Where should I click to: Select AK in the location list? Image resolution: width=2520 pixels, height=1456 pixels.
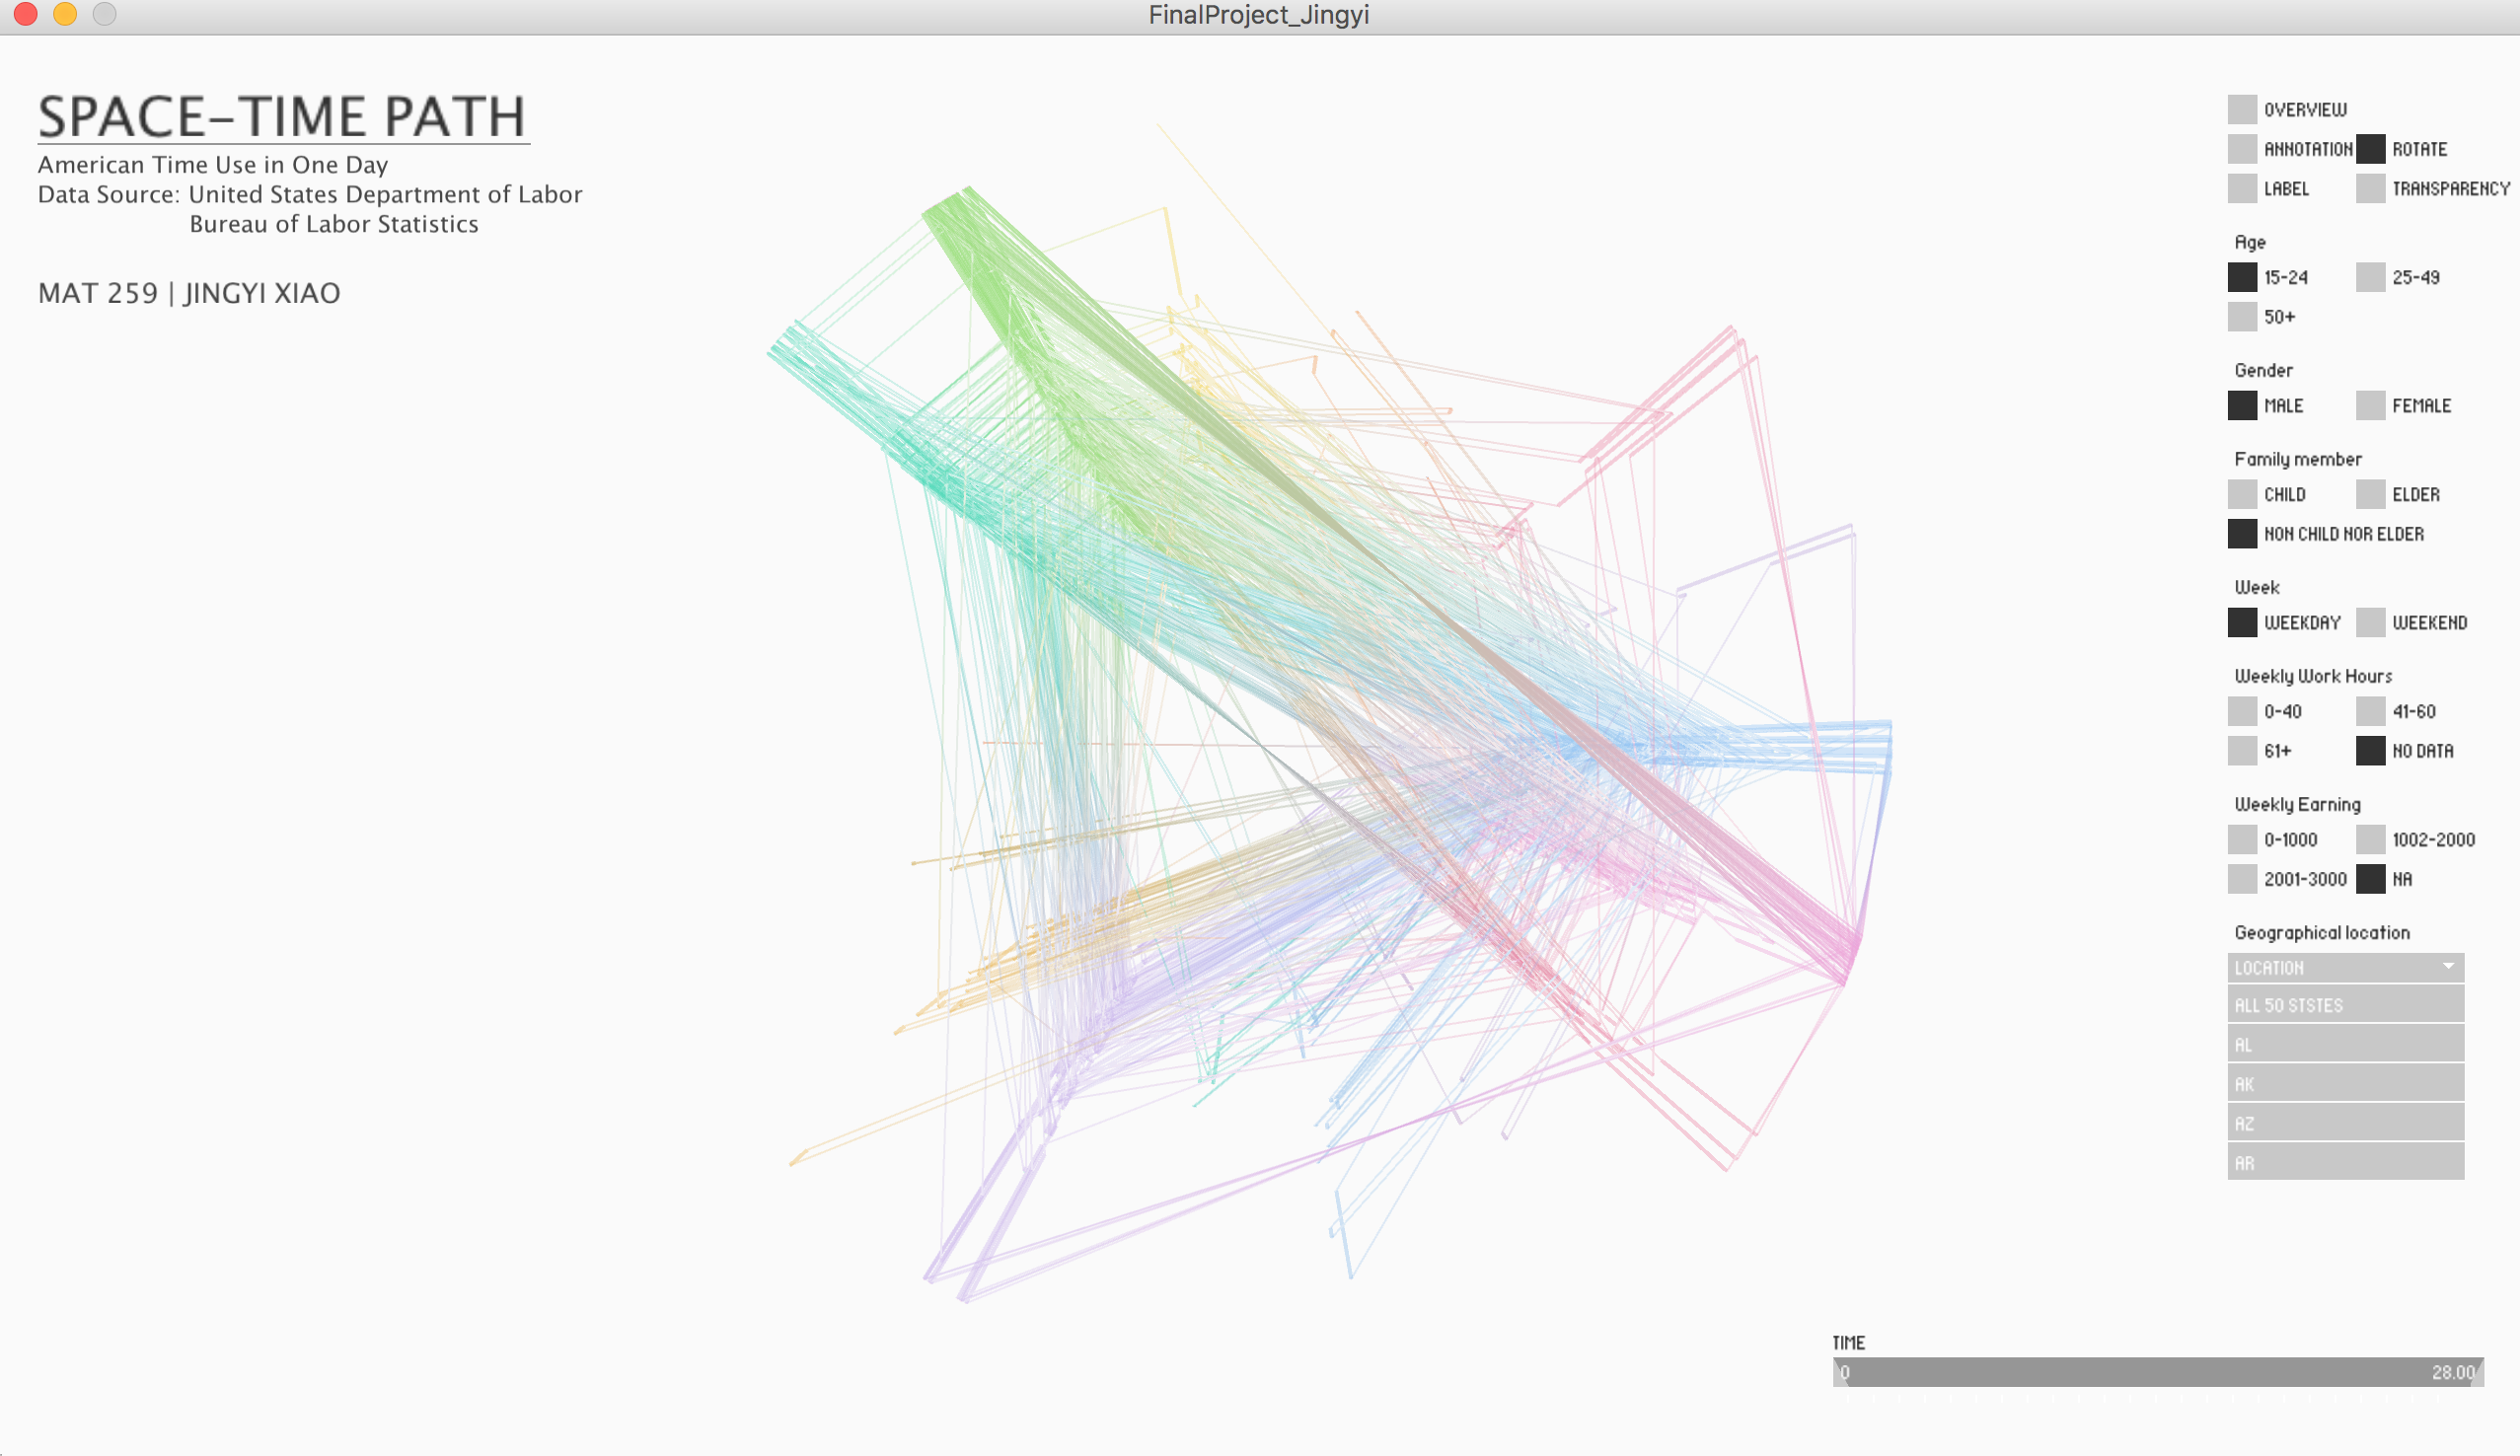2344,1084
